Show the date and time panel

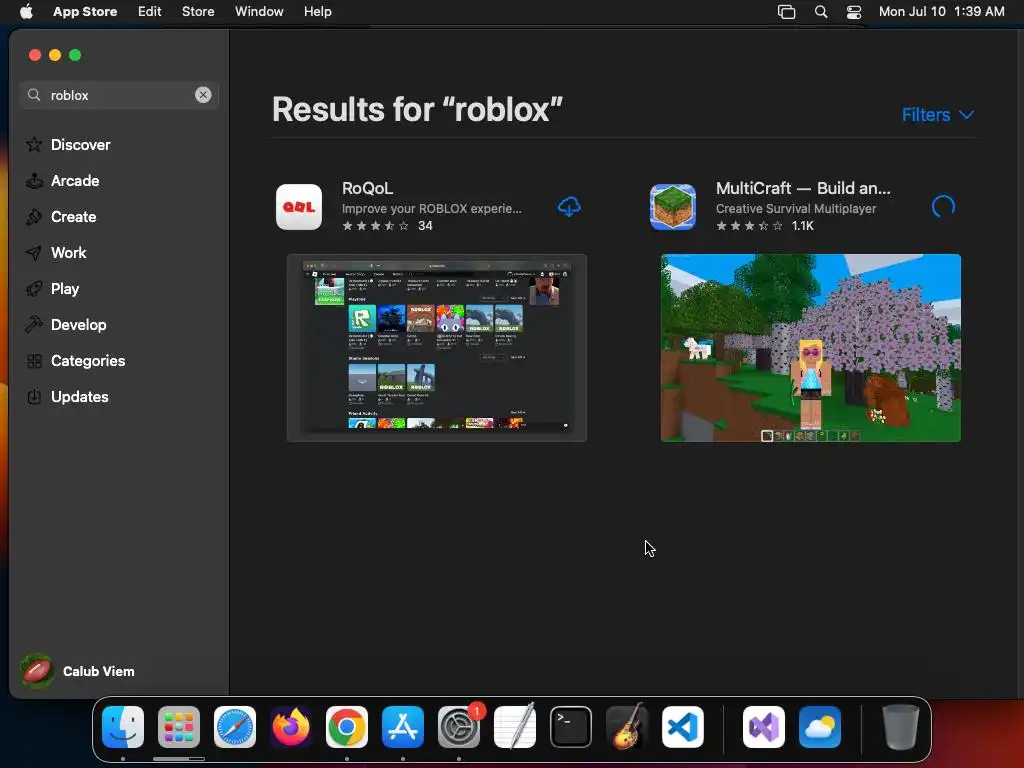(x=941, y=12)
